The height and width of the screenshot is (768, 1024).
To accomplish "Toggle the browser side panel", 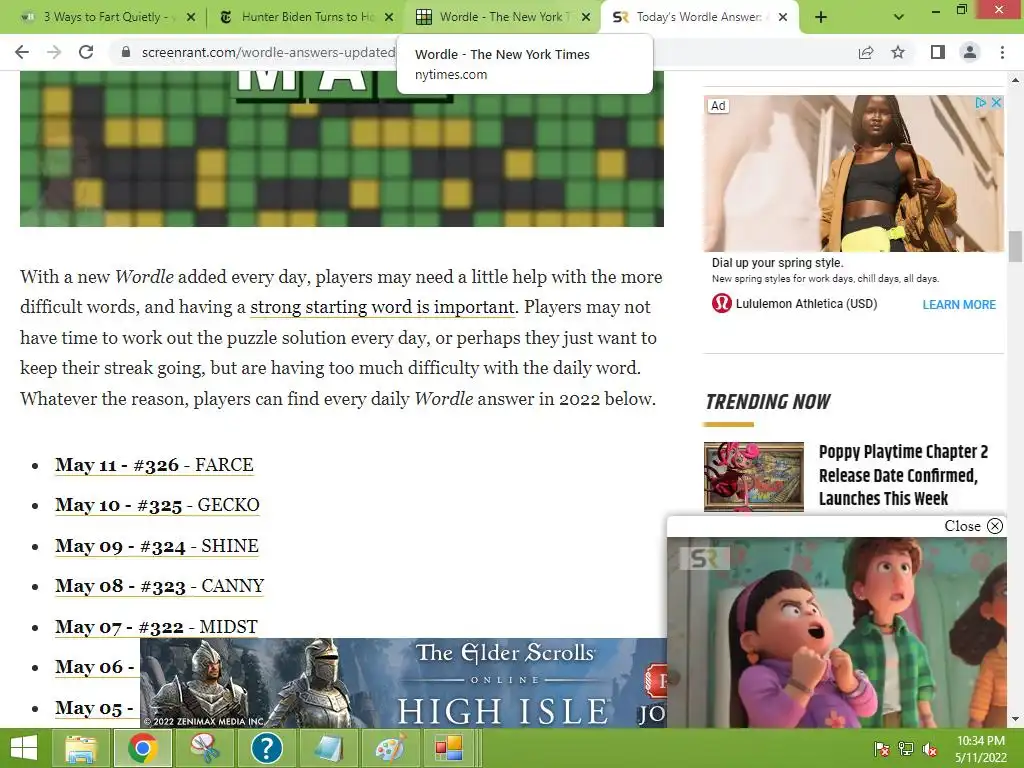I will click(938, 52).
